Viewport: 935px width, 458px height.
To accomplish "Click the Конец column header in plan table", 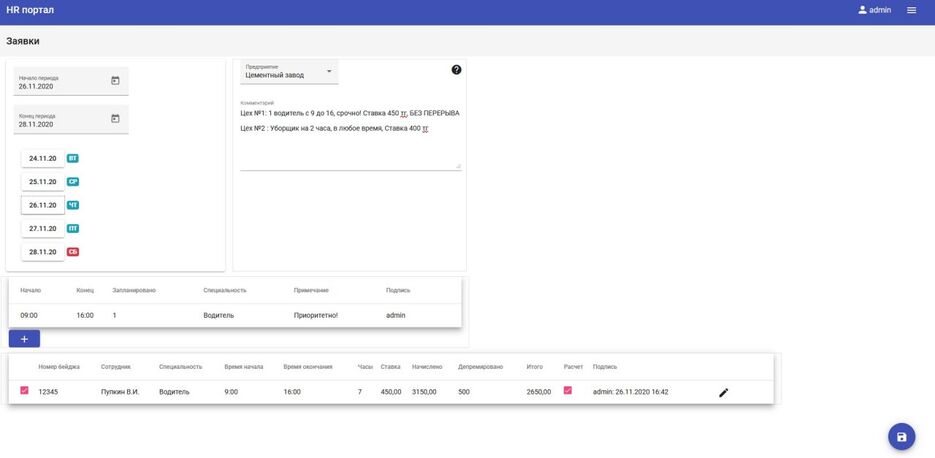I will coord(85,290).
